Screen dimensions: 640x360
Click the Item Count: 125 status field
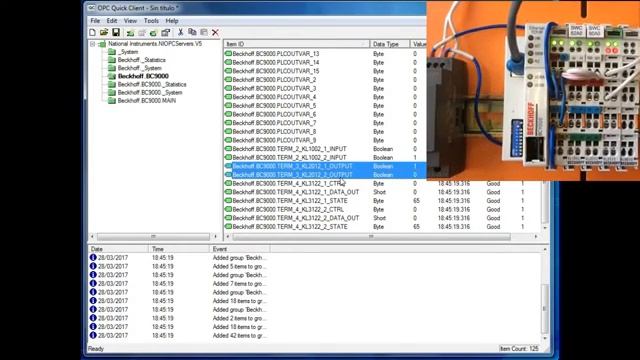[x=519, y=349]
